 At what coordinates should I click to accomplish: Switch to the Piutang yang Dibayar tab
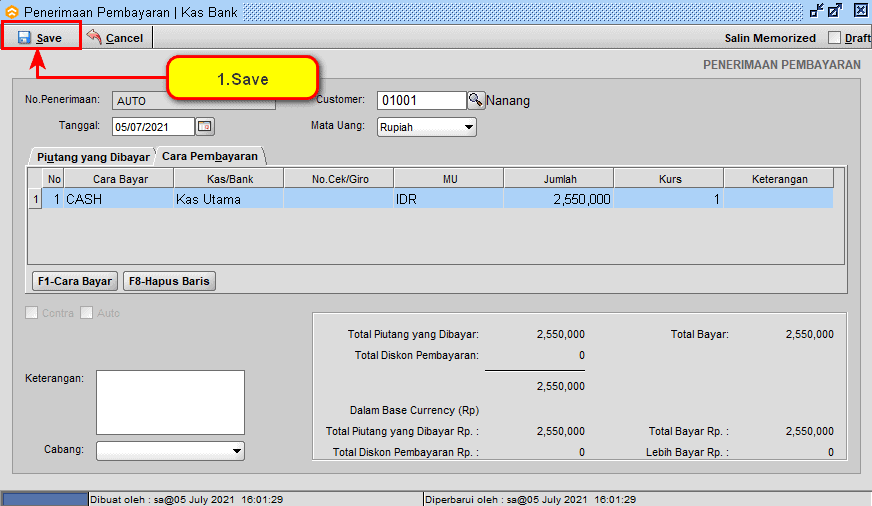[x=93, y=157]
